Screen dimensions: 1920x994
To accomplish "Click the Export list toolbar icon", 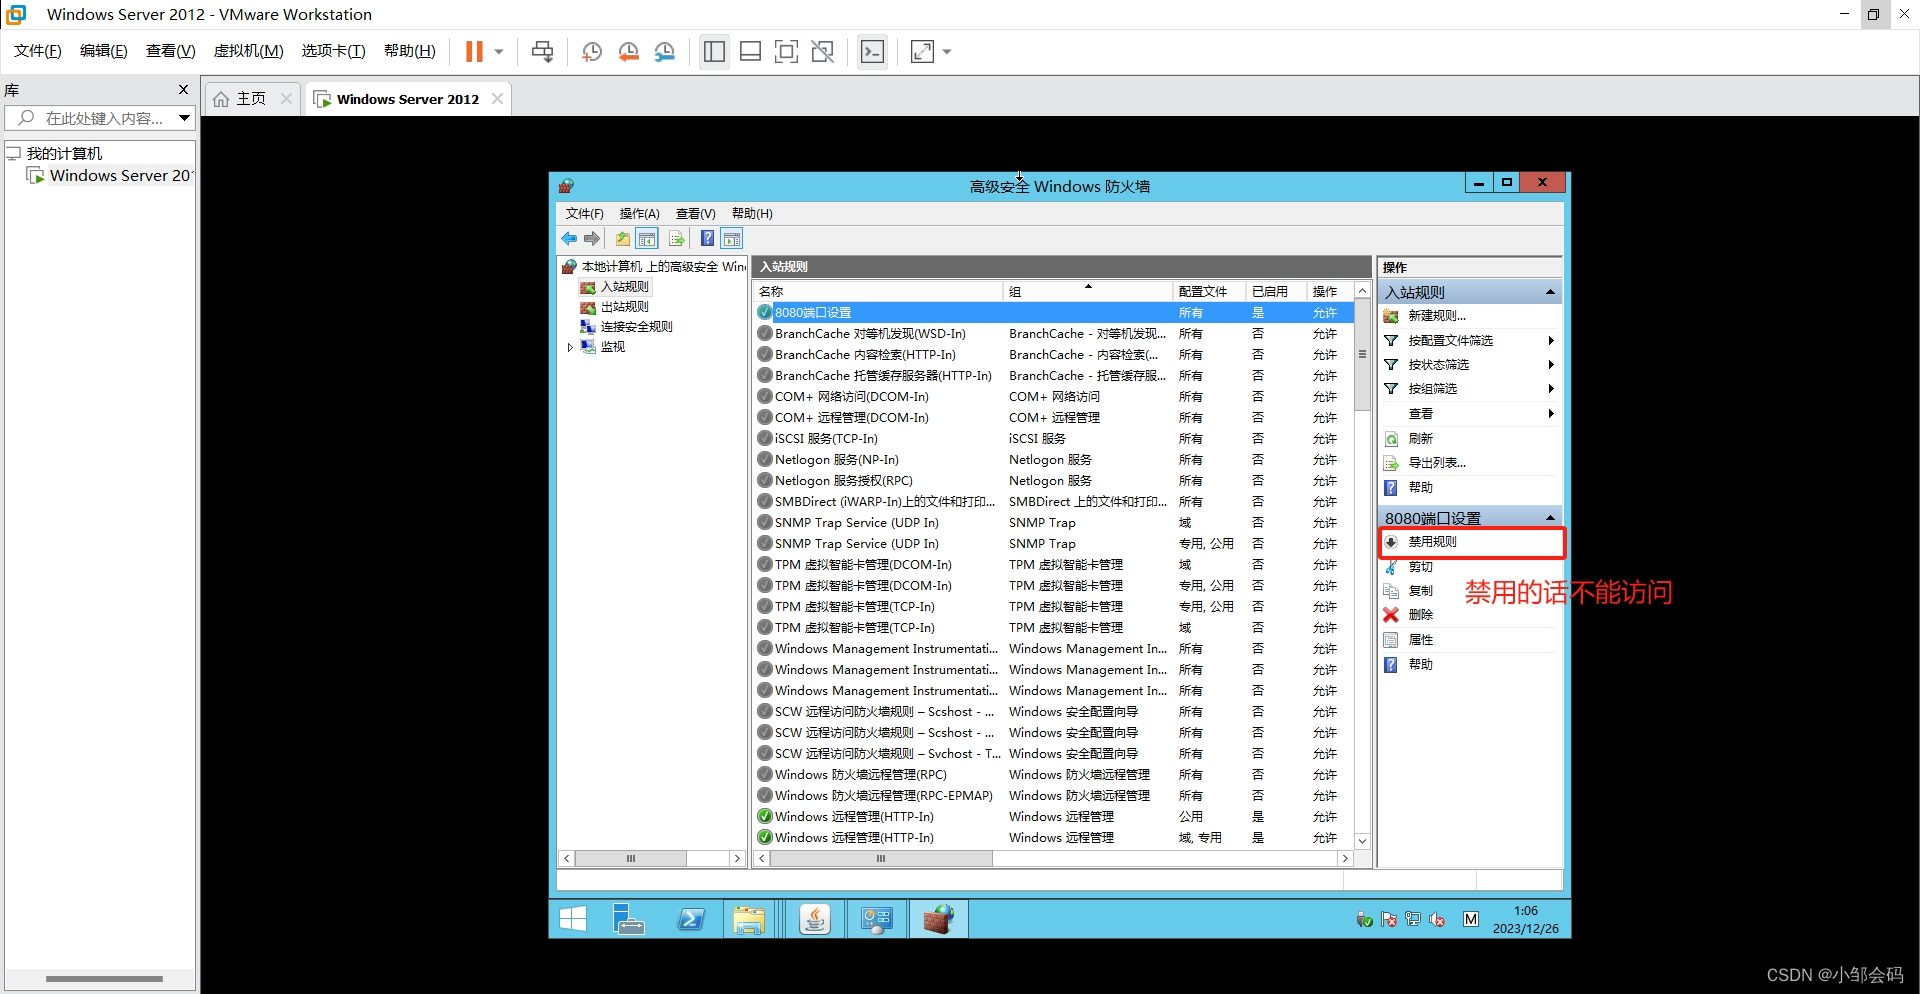I will click(677, 238).
